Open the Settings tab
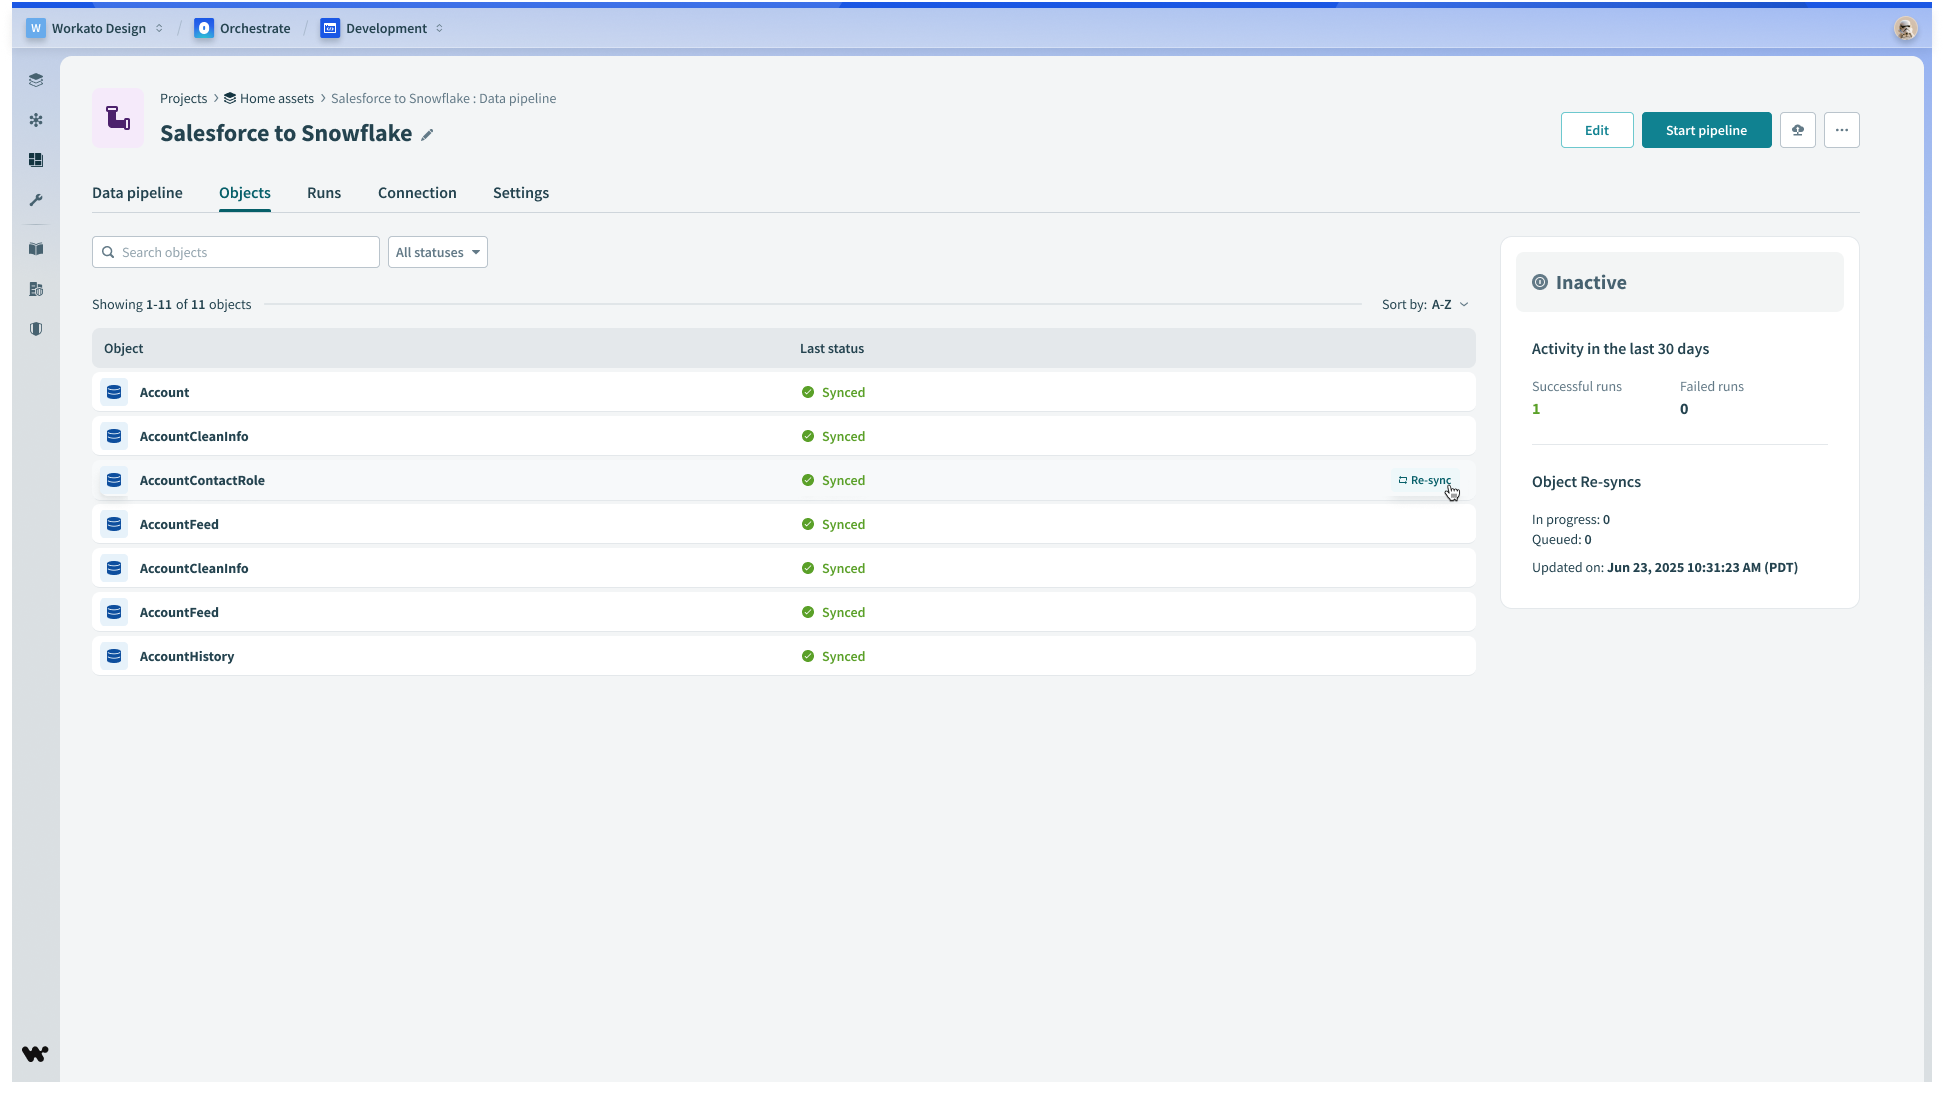Image resolution: width=1944 pixels, height=1108 pixels. pyautogui.click(x=520, y=193)
